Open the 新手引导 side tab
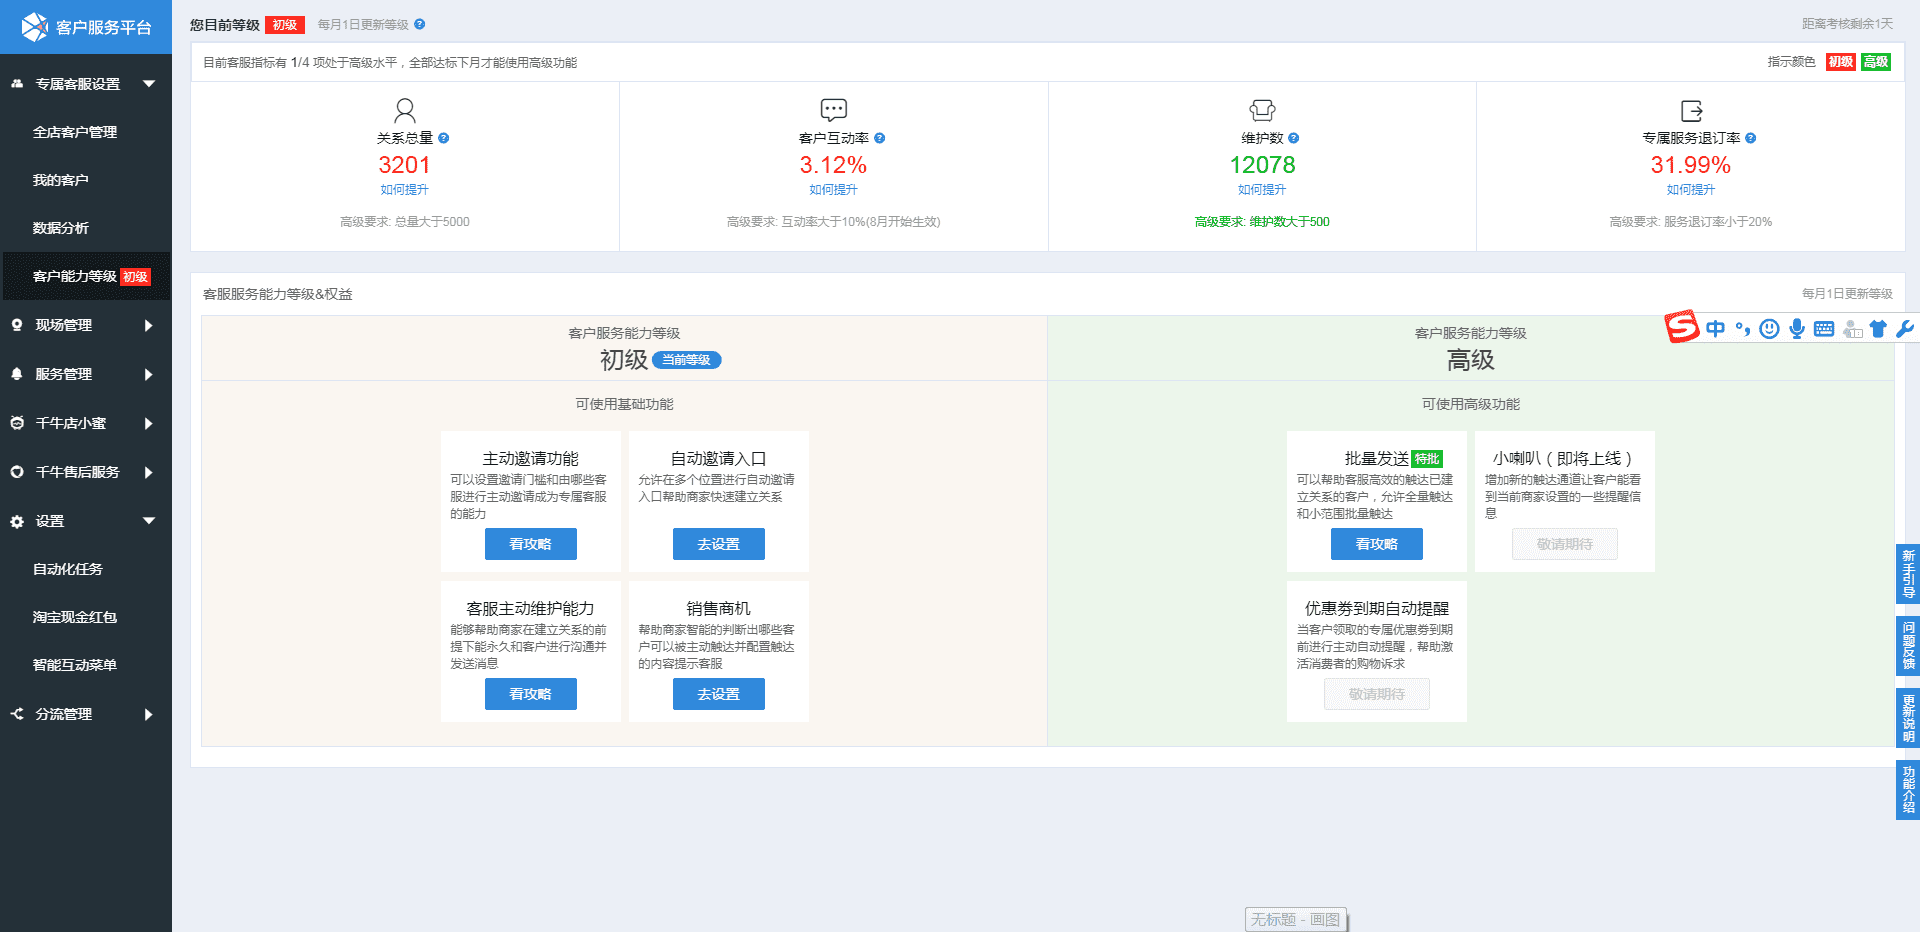Screen dimensions: 1920x932 pos(1908,574)
